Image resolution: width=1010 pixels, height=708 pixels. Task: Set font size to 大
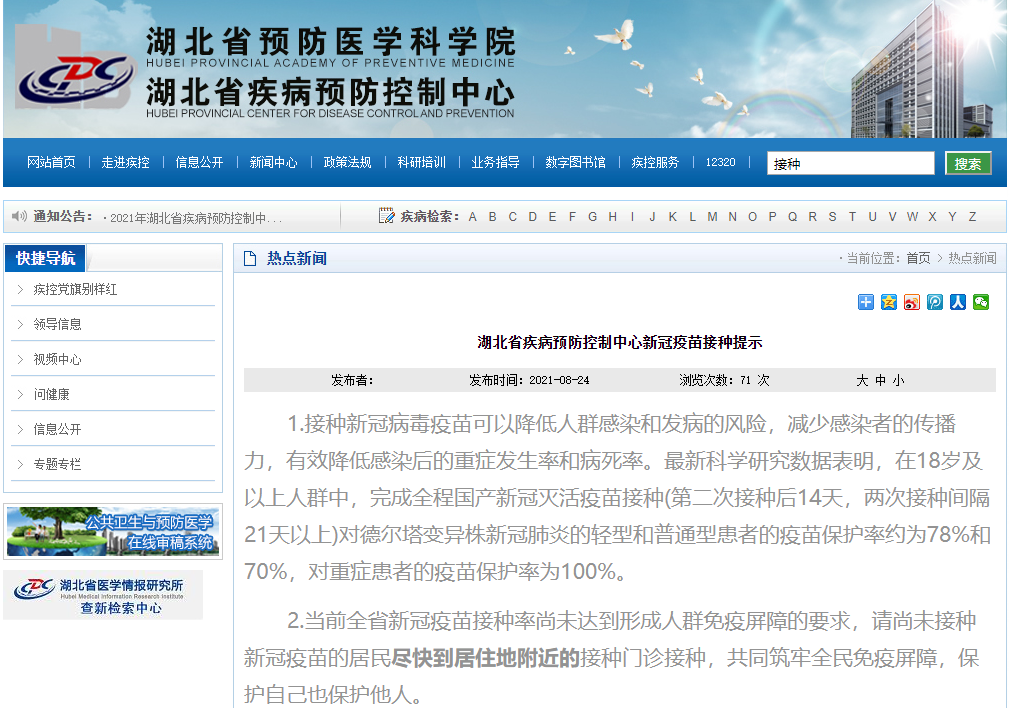pos(862,380)
